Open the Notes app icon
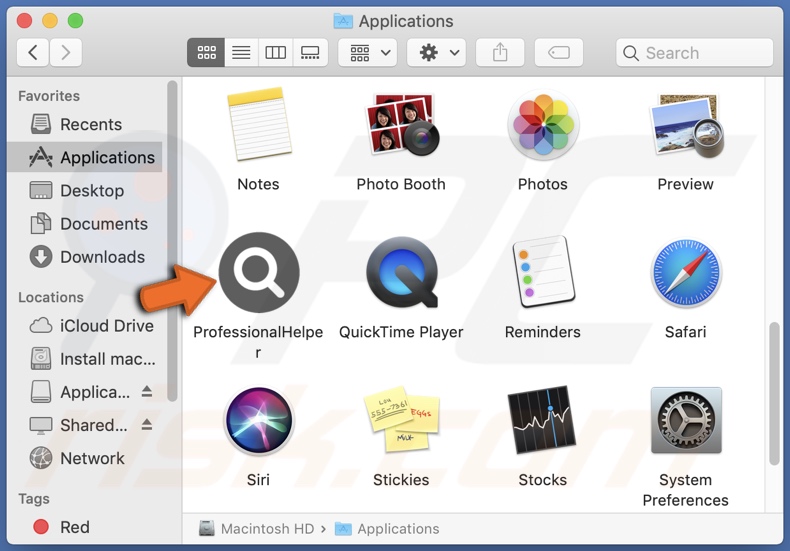This screenshot has height=551, width=790. coord(259,124)
